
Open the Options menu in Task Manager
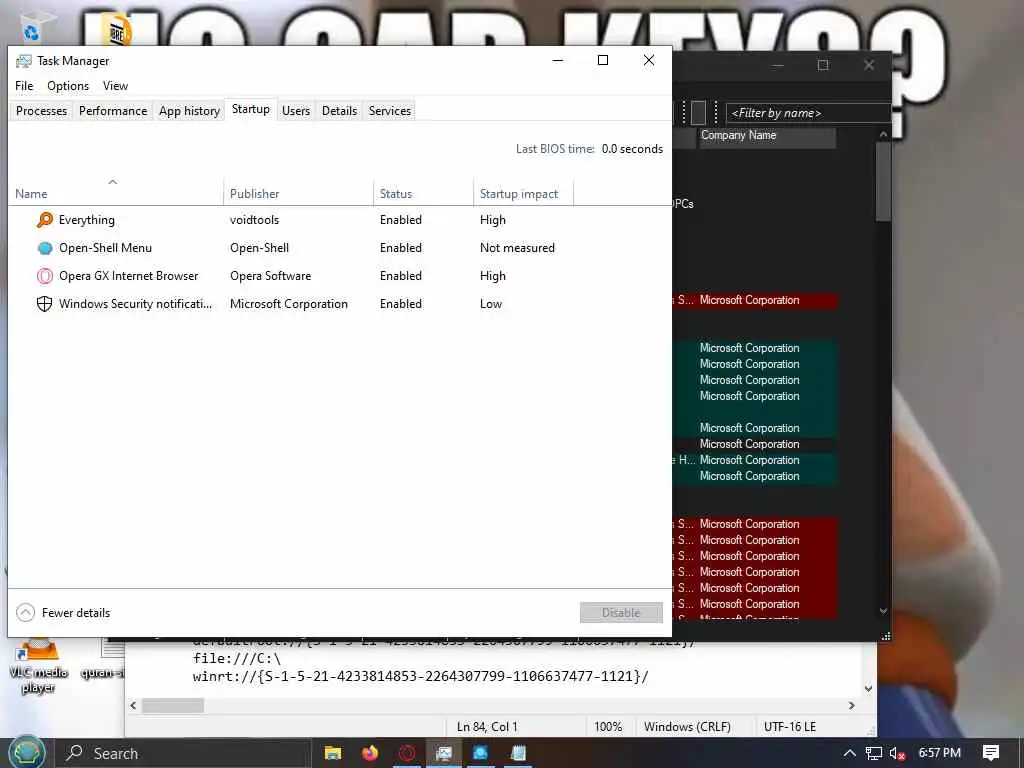click(x=68, y=86)
